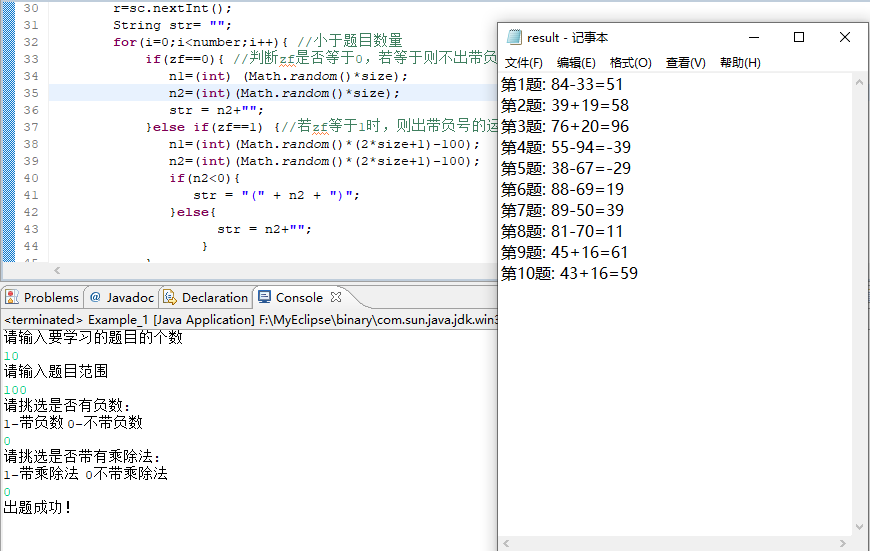Click code 'n1=(int) (Math.random()*size);' line 34
This screenshot has height=551, width=870.
288,76
